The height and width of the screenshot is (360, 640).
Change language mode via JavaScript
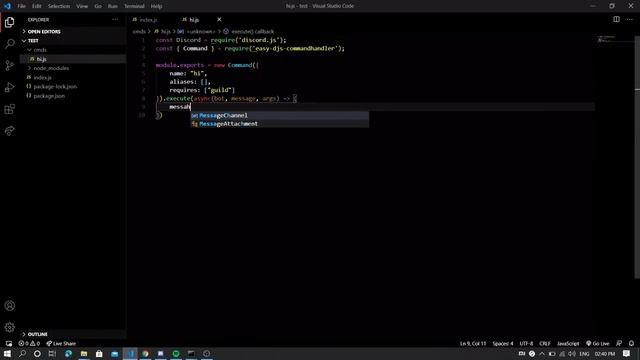pyautogui.click(x=568, y=343)
